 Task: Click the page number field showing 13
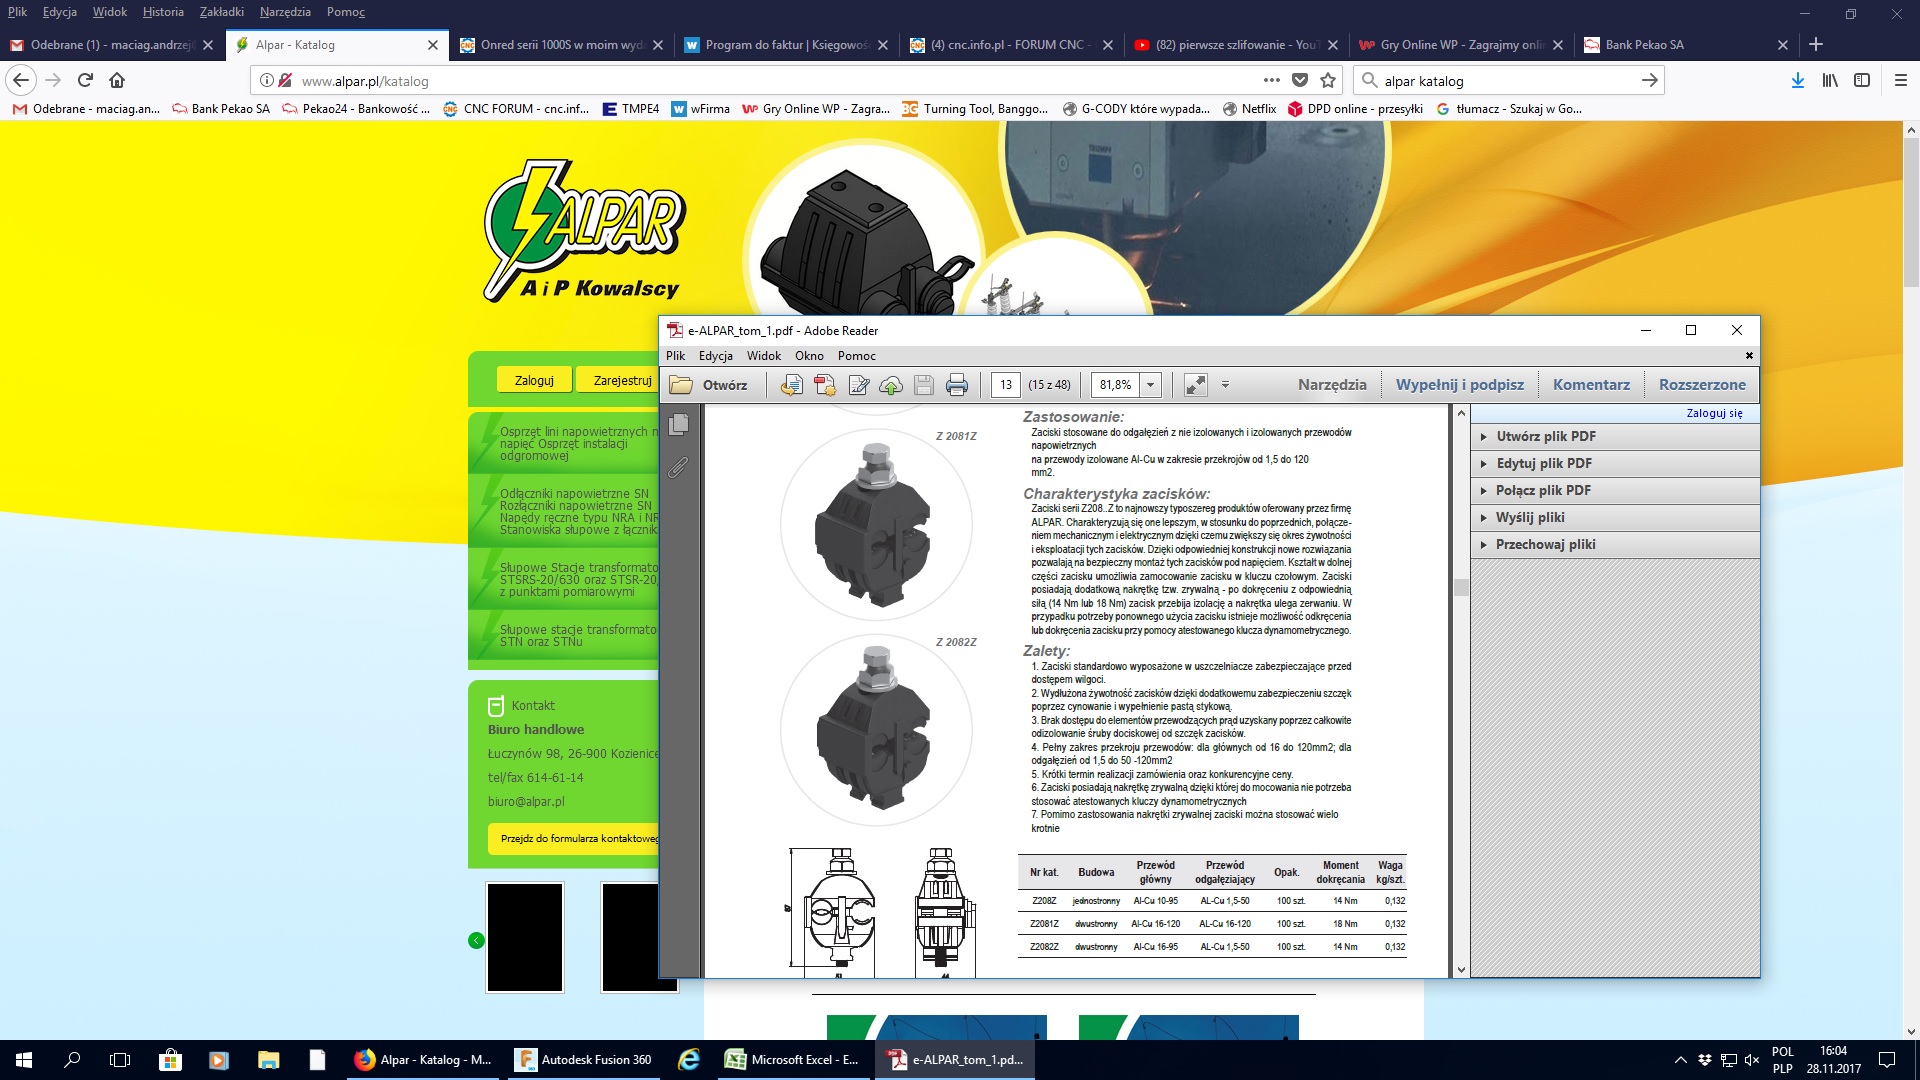[x=1006, y=385]
